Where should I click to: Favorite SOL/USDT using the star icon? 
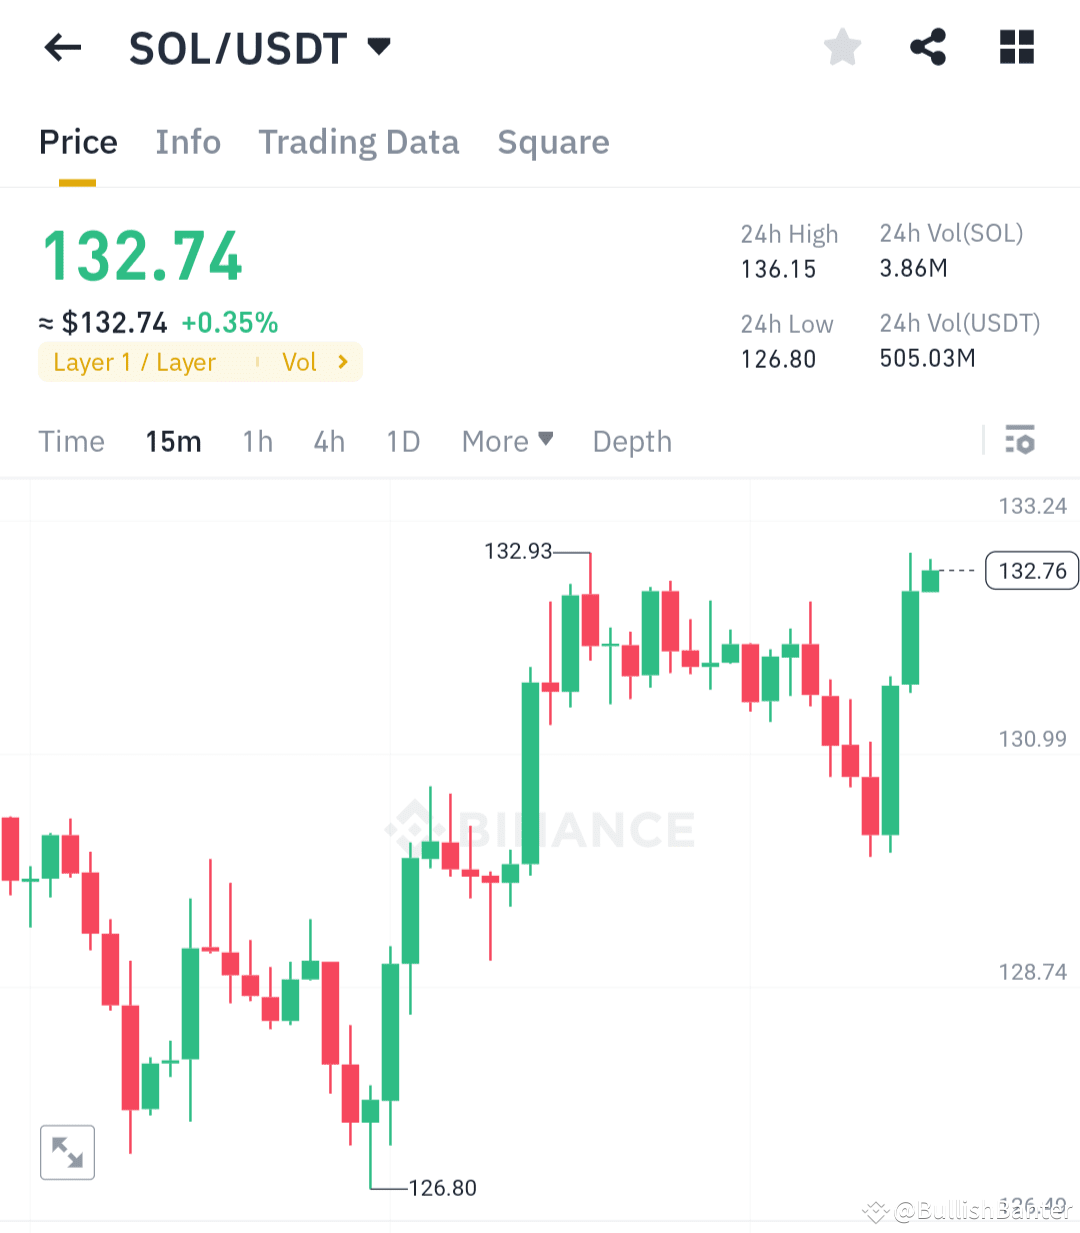pyautogui.click(x=842, y=46)
